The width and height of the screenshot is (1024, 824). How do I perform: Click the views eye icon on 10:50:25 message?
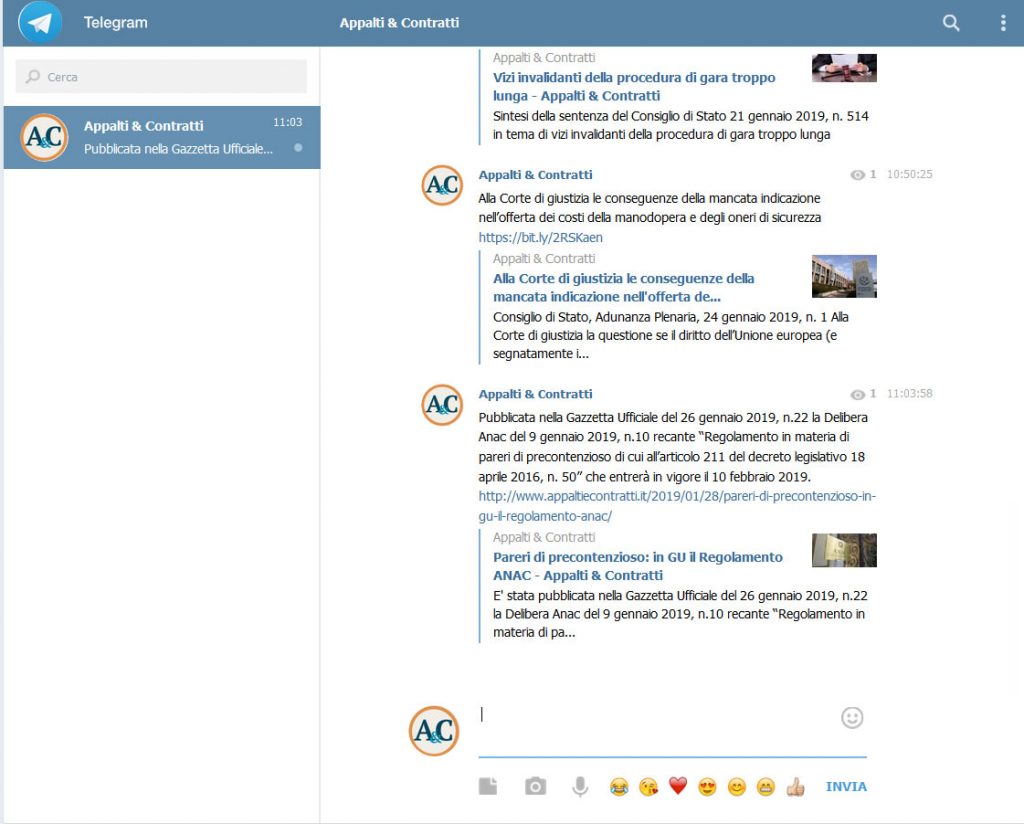(857, 175)
